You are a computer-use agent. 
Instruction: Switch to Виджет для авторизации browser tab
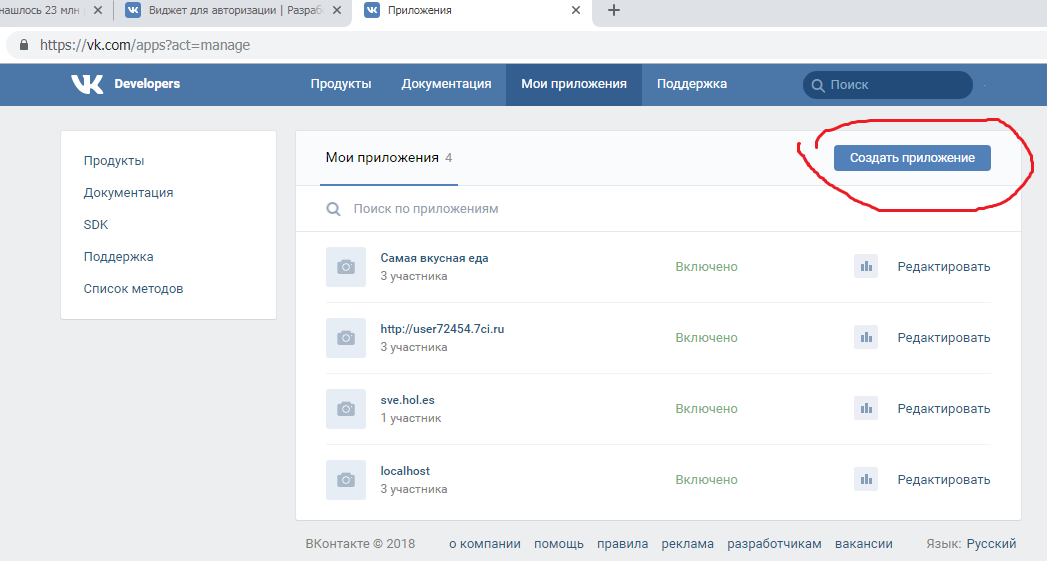click(x=233, y=11)
